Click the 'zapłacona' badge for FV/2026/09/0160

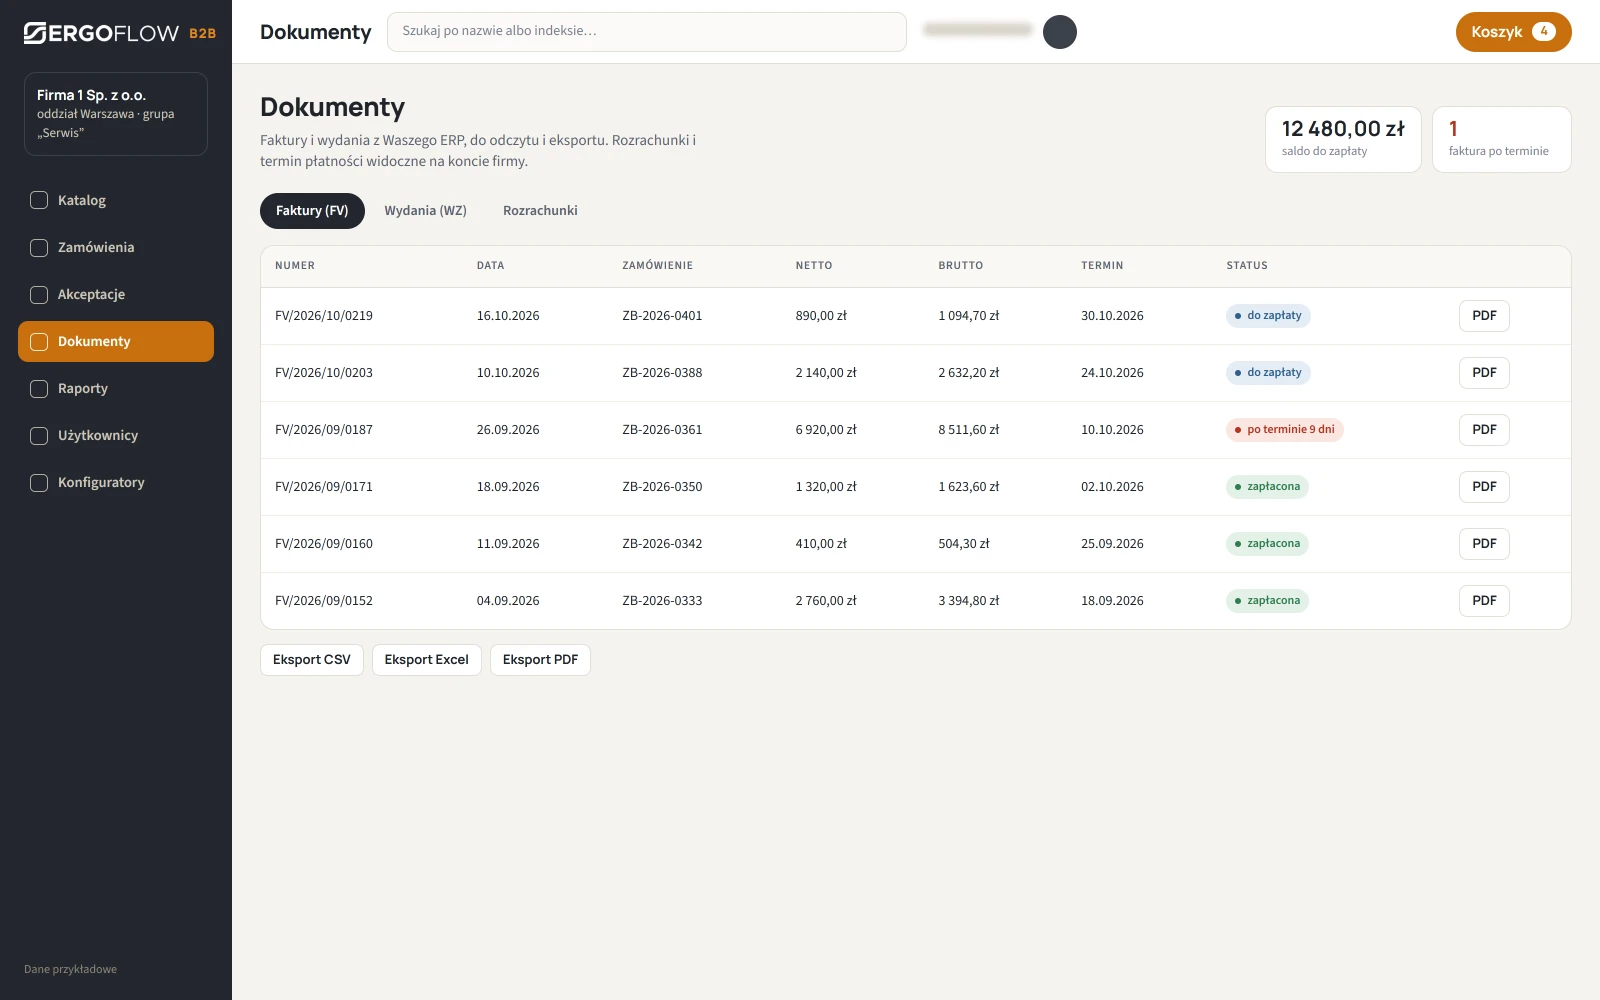pyautogui.click(x=1267, y=544)
